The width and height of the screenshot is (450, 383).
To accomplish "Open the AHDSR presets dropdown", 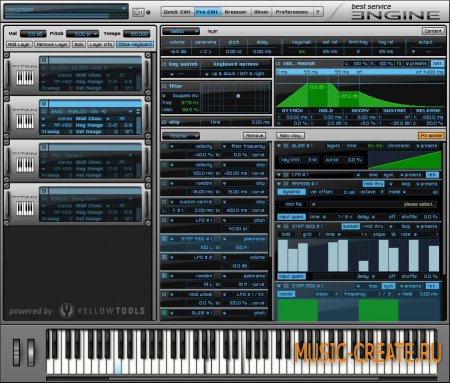I will click(416, 63).
